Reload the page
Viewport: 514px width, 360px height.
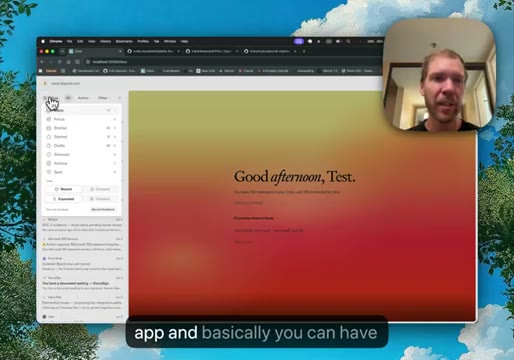coord(59,62)
